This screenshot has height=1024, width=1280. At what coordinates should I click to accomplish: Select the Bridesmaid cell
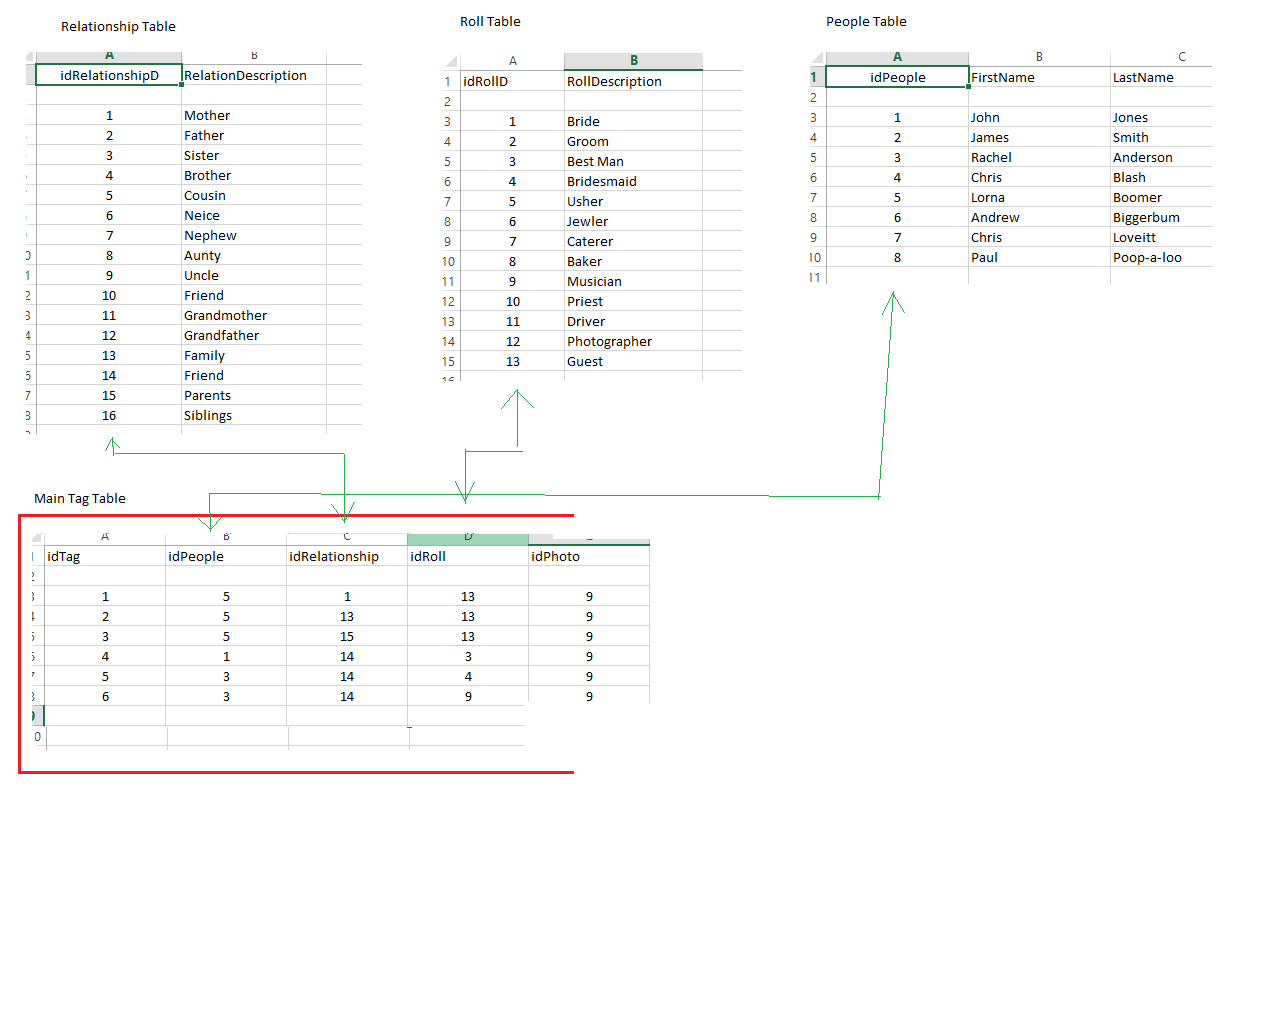pos(633,181)
